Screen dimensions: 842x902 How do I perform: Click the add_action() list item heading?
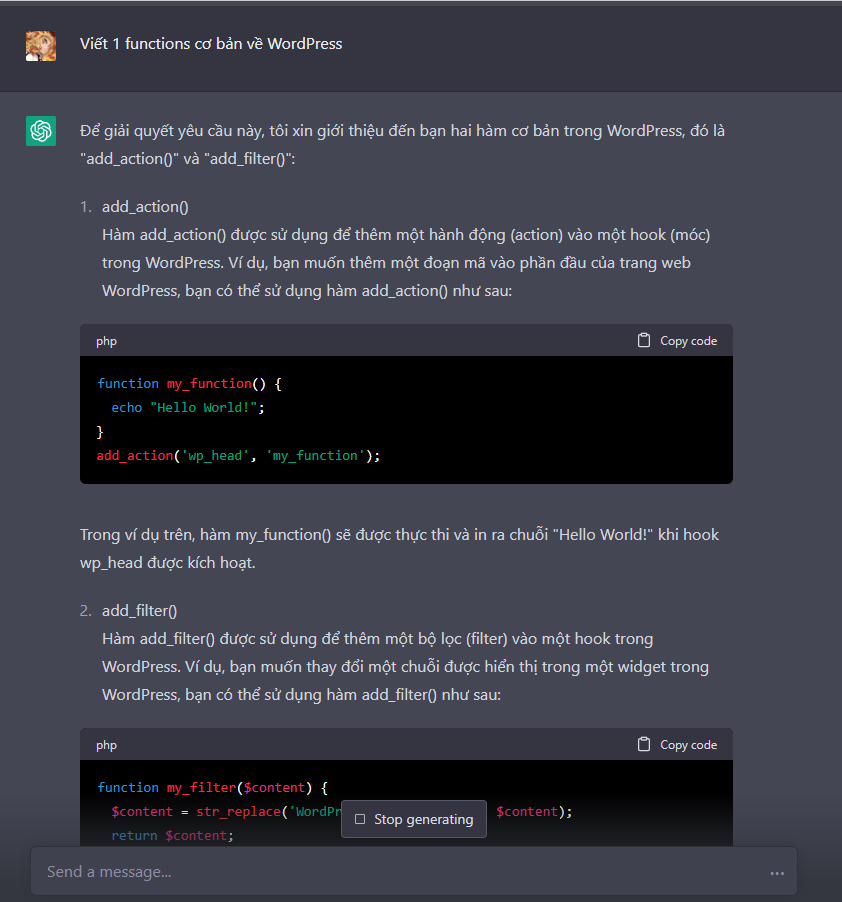coord(145,207)
